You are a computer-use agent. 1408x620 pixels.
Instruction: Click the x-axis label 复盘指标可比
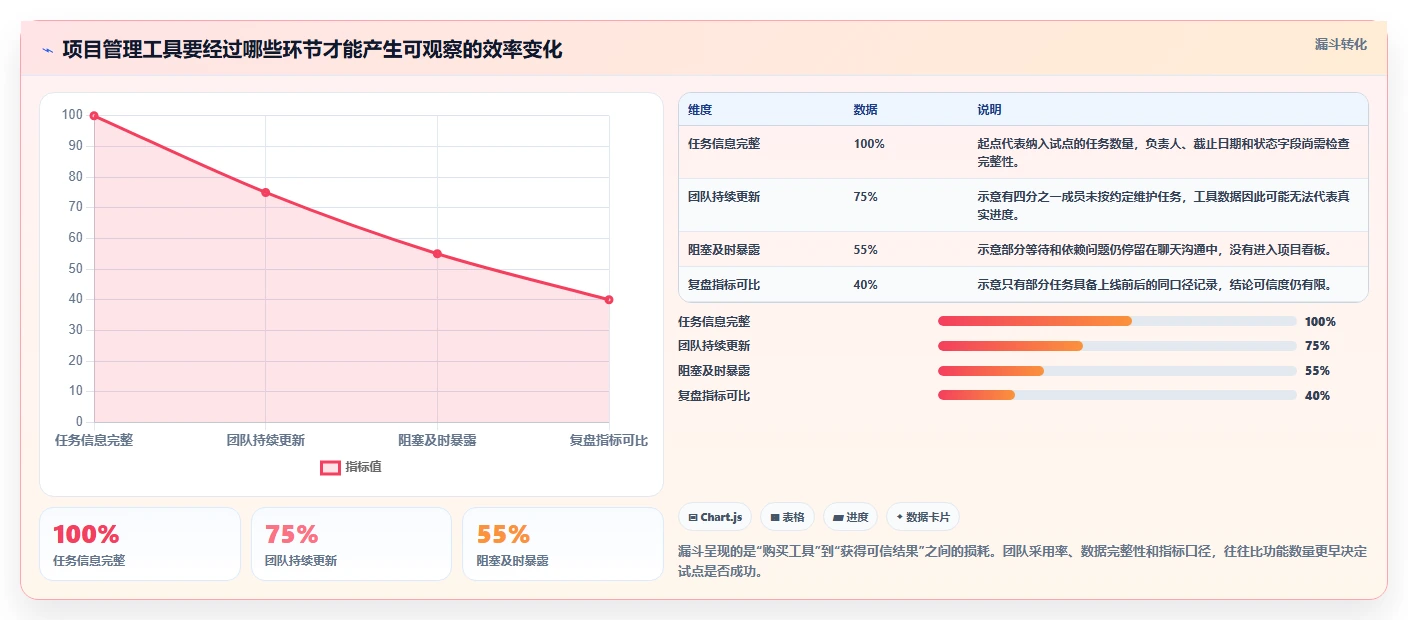608,440
